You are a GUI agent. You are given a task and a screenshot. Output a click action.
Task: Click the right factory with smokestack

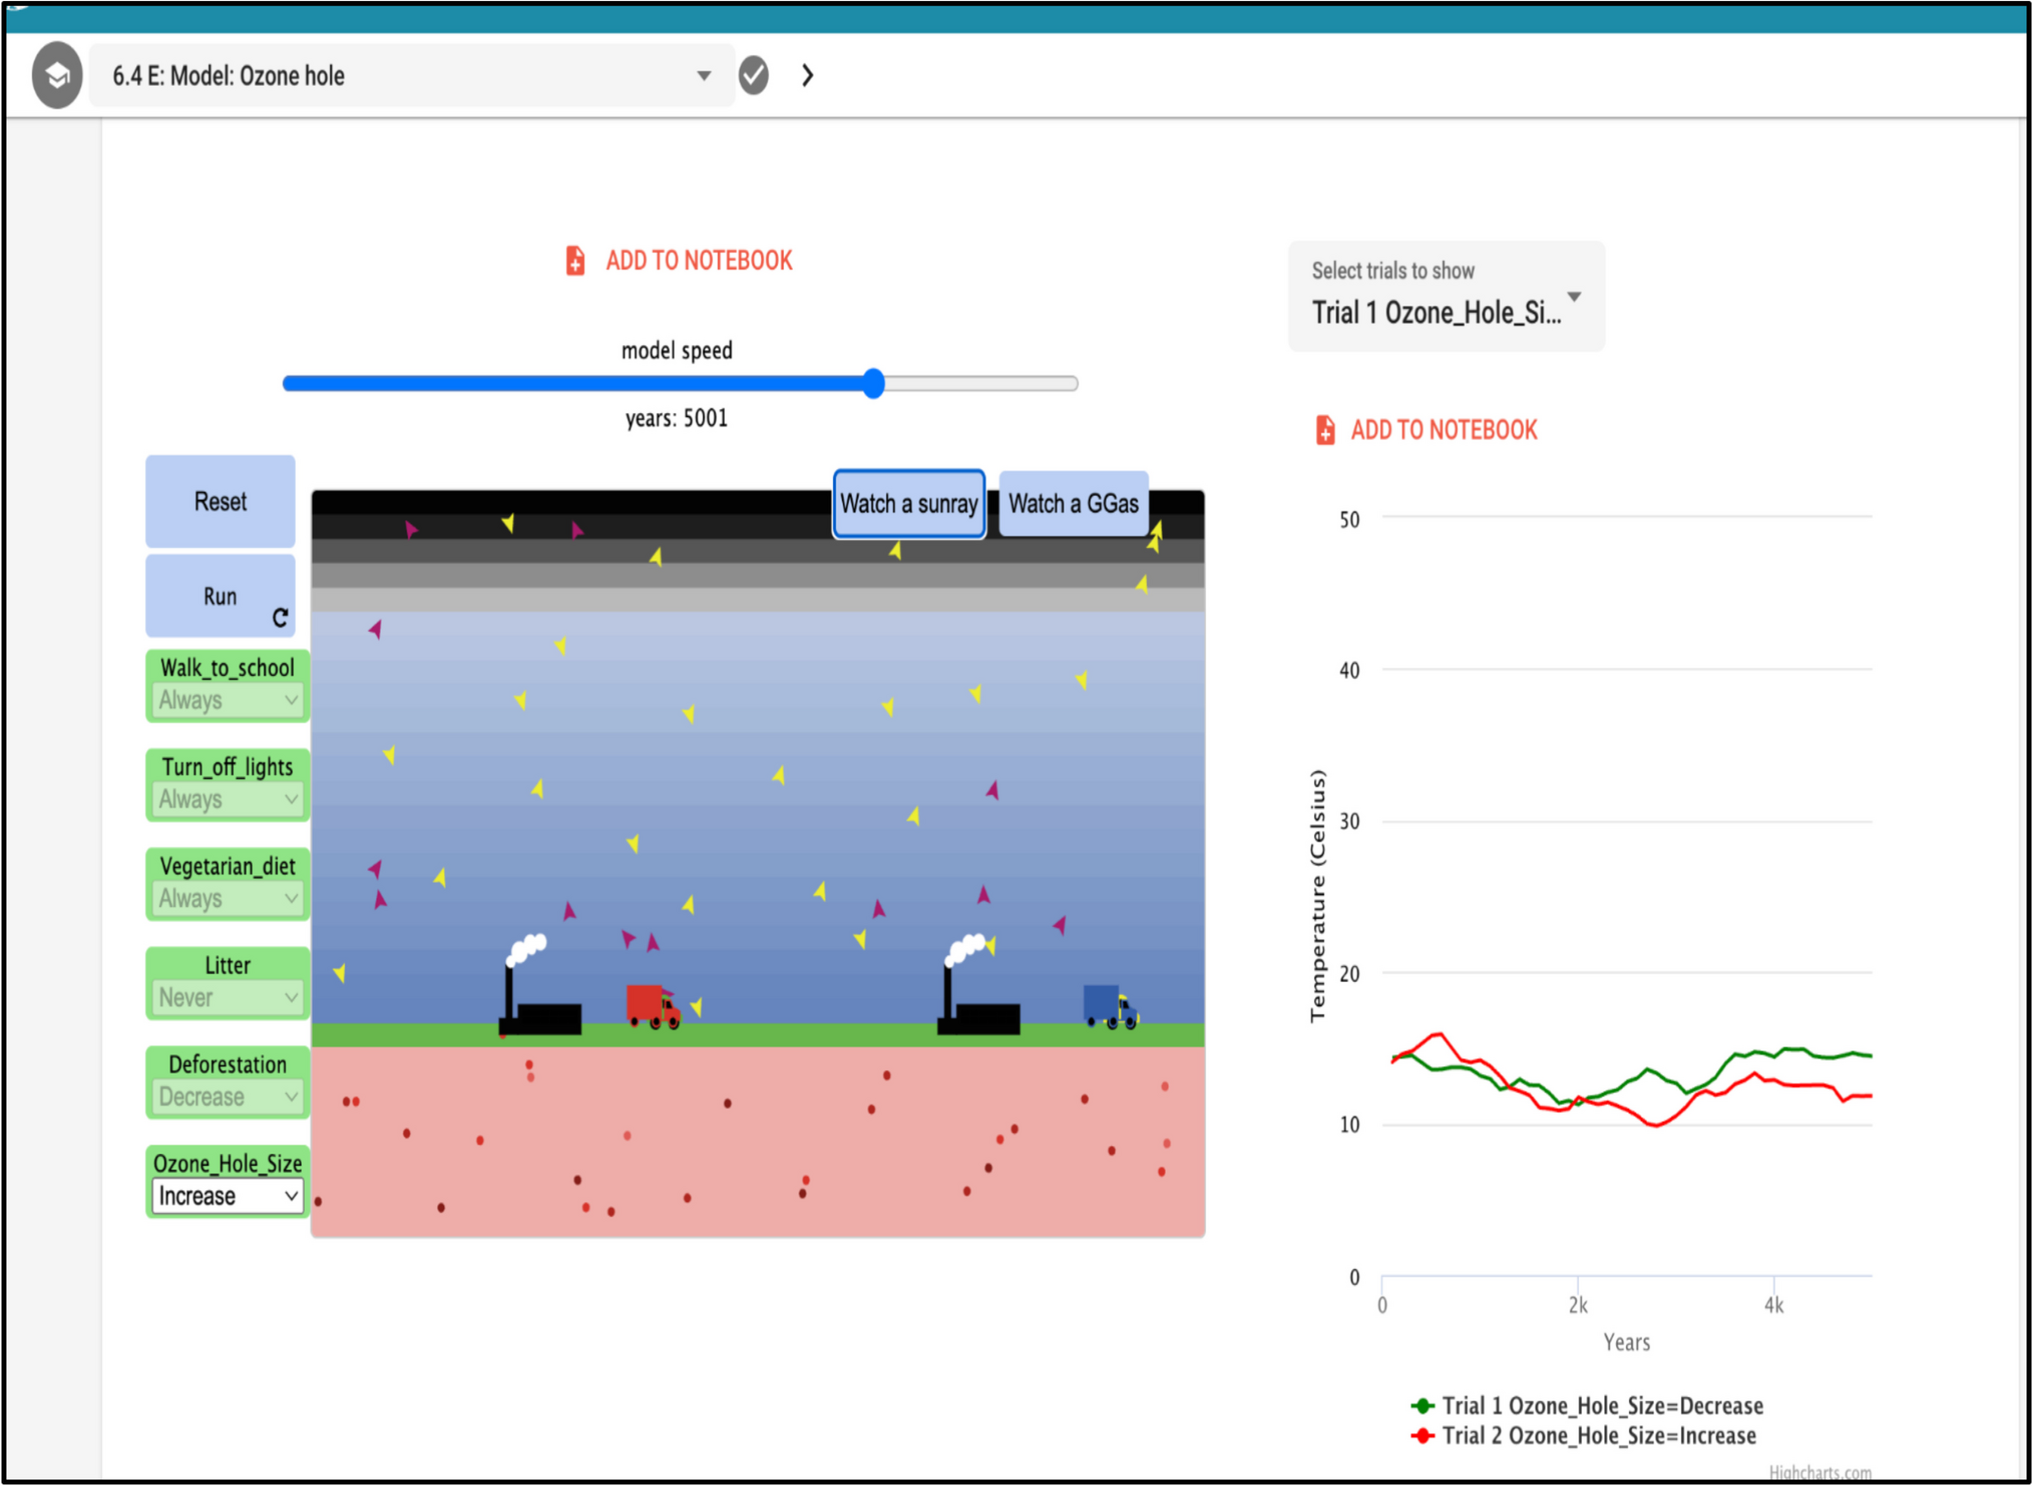978,985
